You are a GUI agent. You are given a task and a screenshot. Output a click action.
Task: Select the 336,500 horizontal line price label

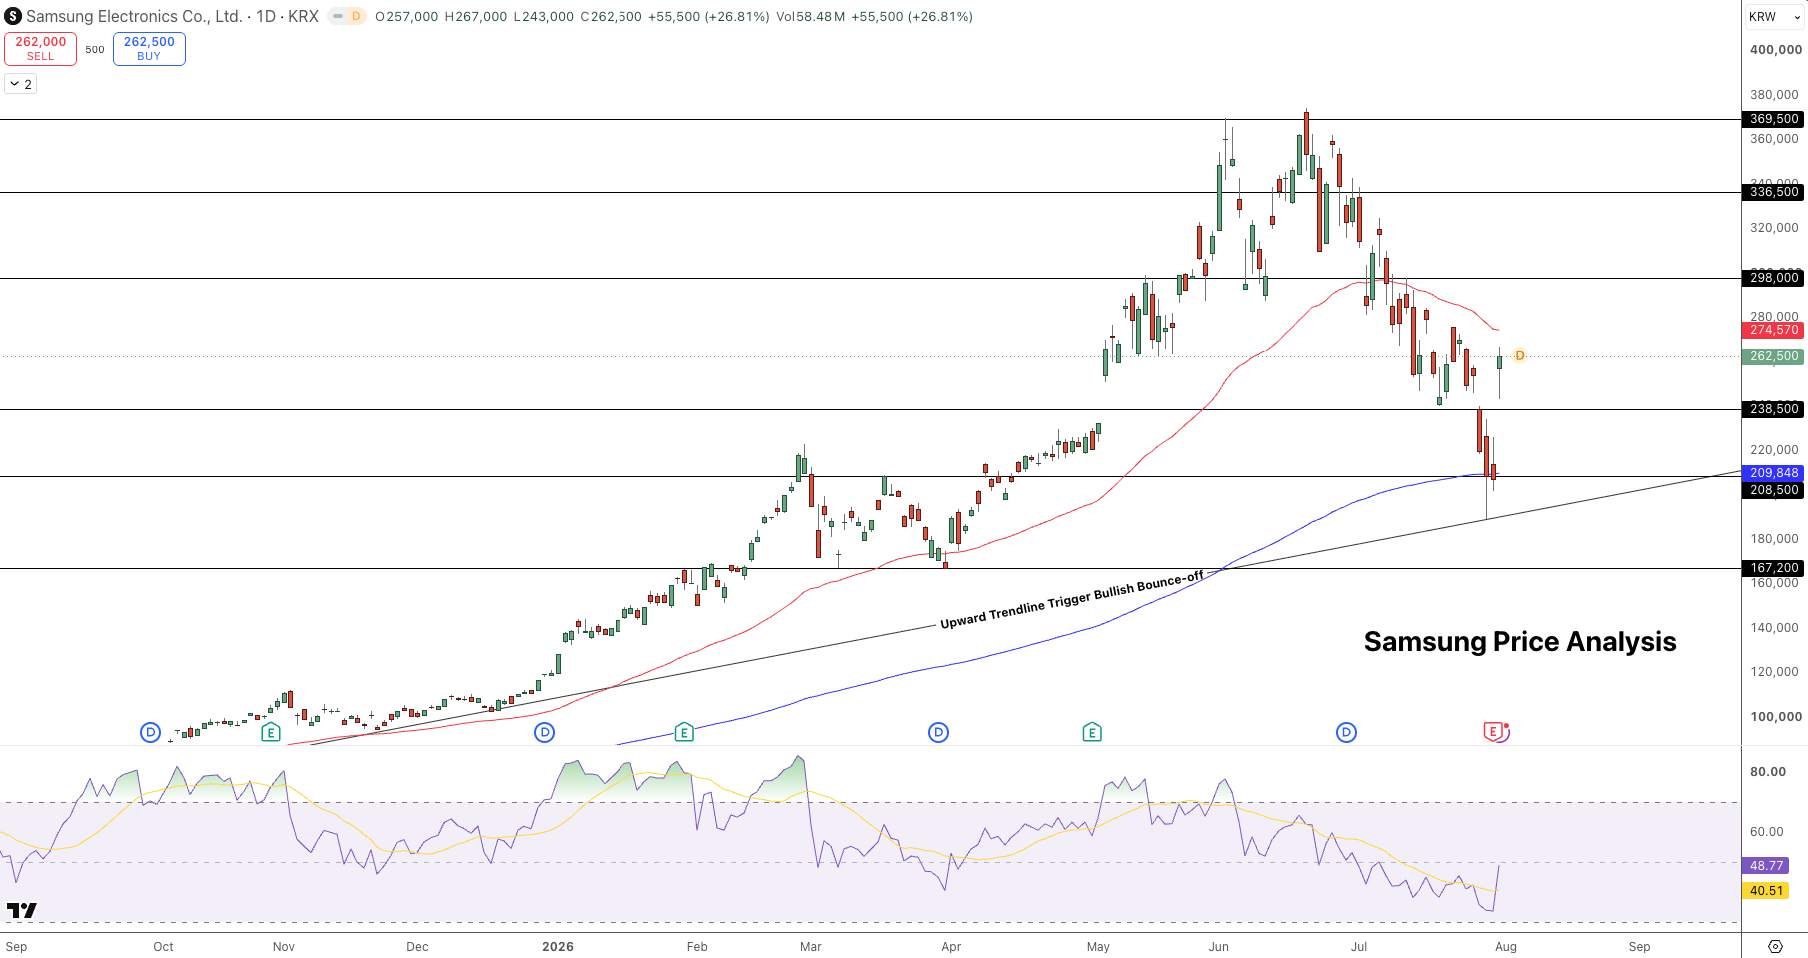(x=1774, y=192)
